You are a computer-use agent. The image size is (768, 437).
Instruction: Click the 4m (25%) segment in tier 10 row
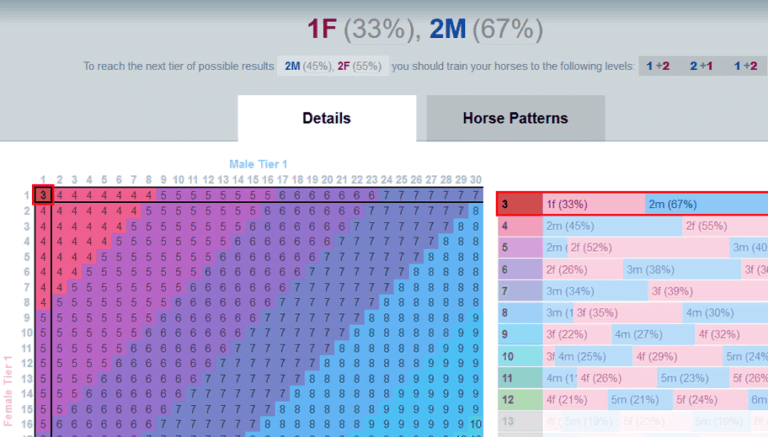click(594, 356)
